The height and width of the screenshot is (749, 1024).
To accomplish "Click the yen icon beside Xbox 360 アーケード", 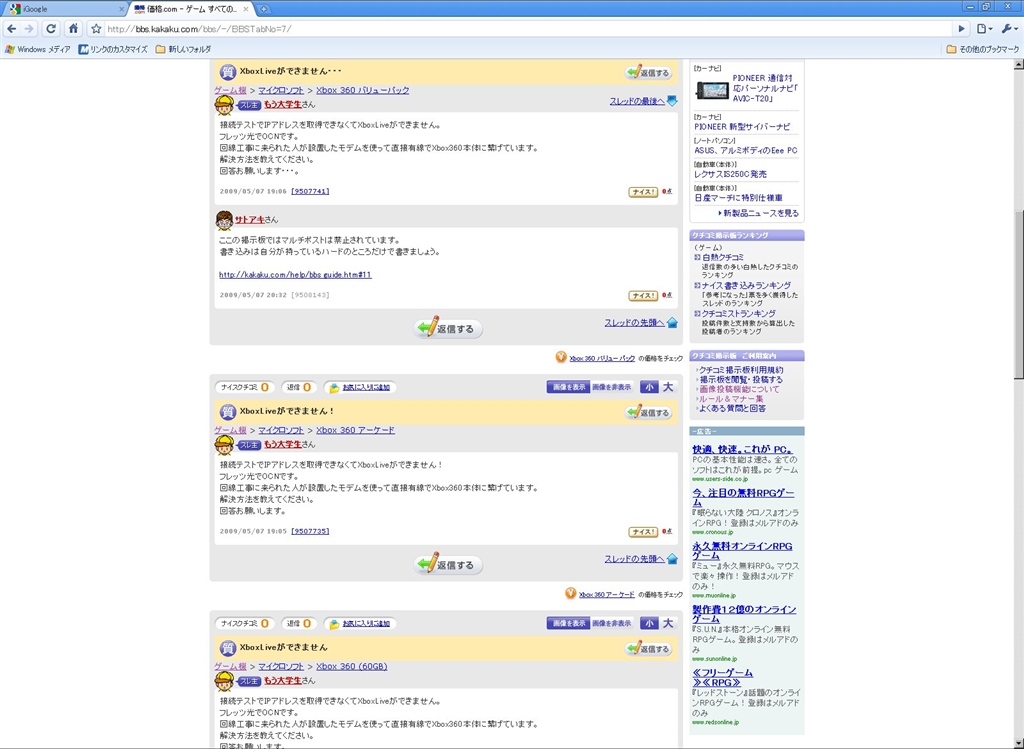I will click(x=571, y=594).
